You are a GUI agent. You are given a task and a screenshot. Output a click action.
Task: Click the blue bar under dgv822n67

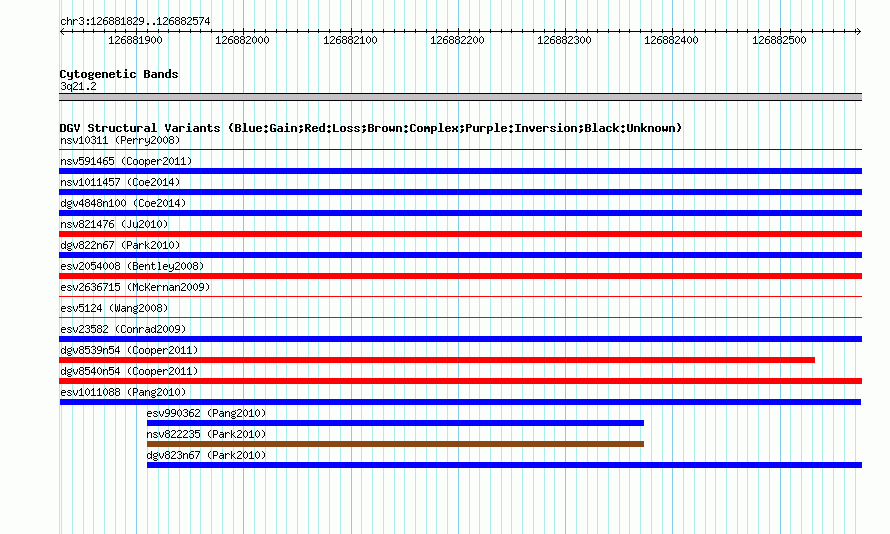pyautogui.click(x=460, y=255)
